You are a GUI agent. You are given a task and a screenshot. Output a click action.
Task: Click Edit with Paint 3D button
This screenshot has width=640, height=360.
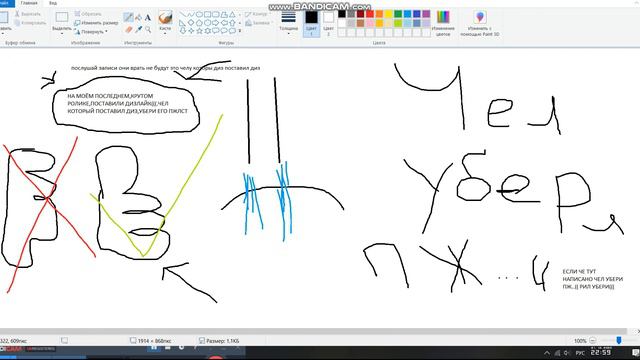[x=480, y=24]
